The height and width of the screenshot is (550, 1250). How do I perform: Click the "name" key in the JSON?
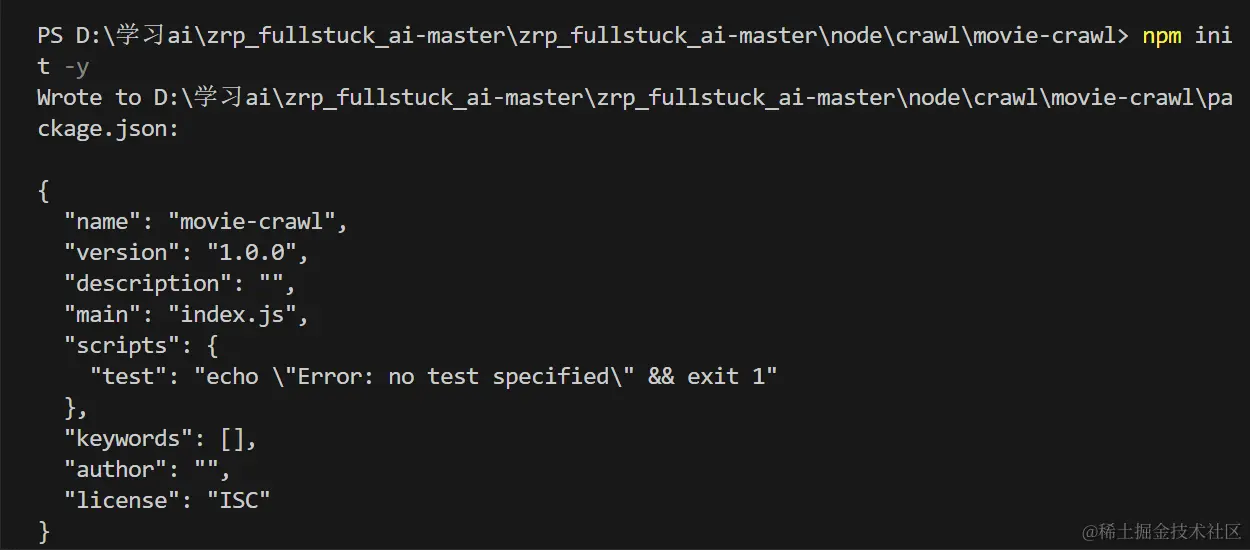point(103,221)
